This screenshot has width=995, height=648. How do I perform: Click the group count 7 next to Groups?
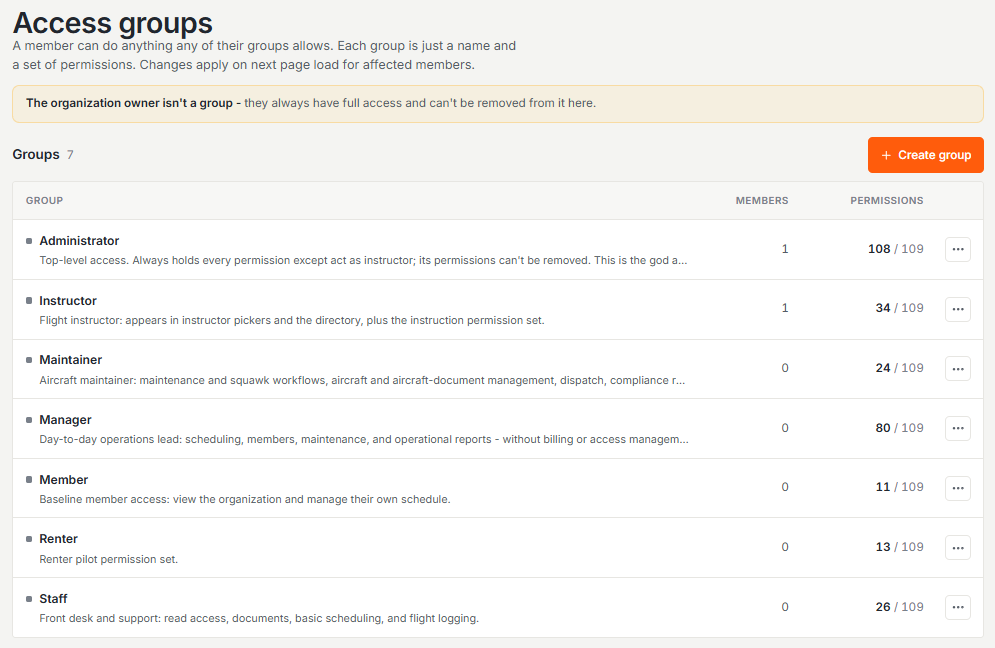(70, 155)
